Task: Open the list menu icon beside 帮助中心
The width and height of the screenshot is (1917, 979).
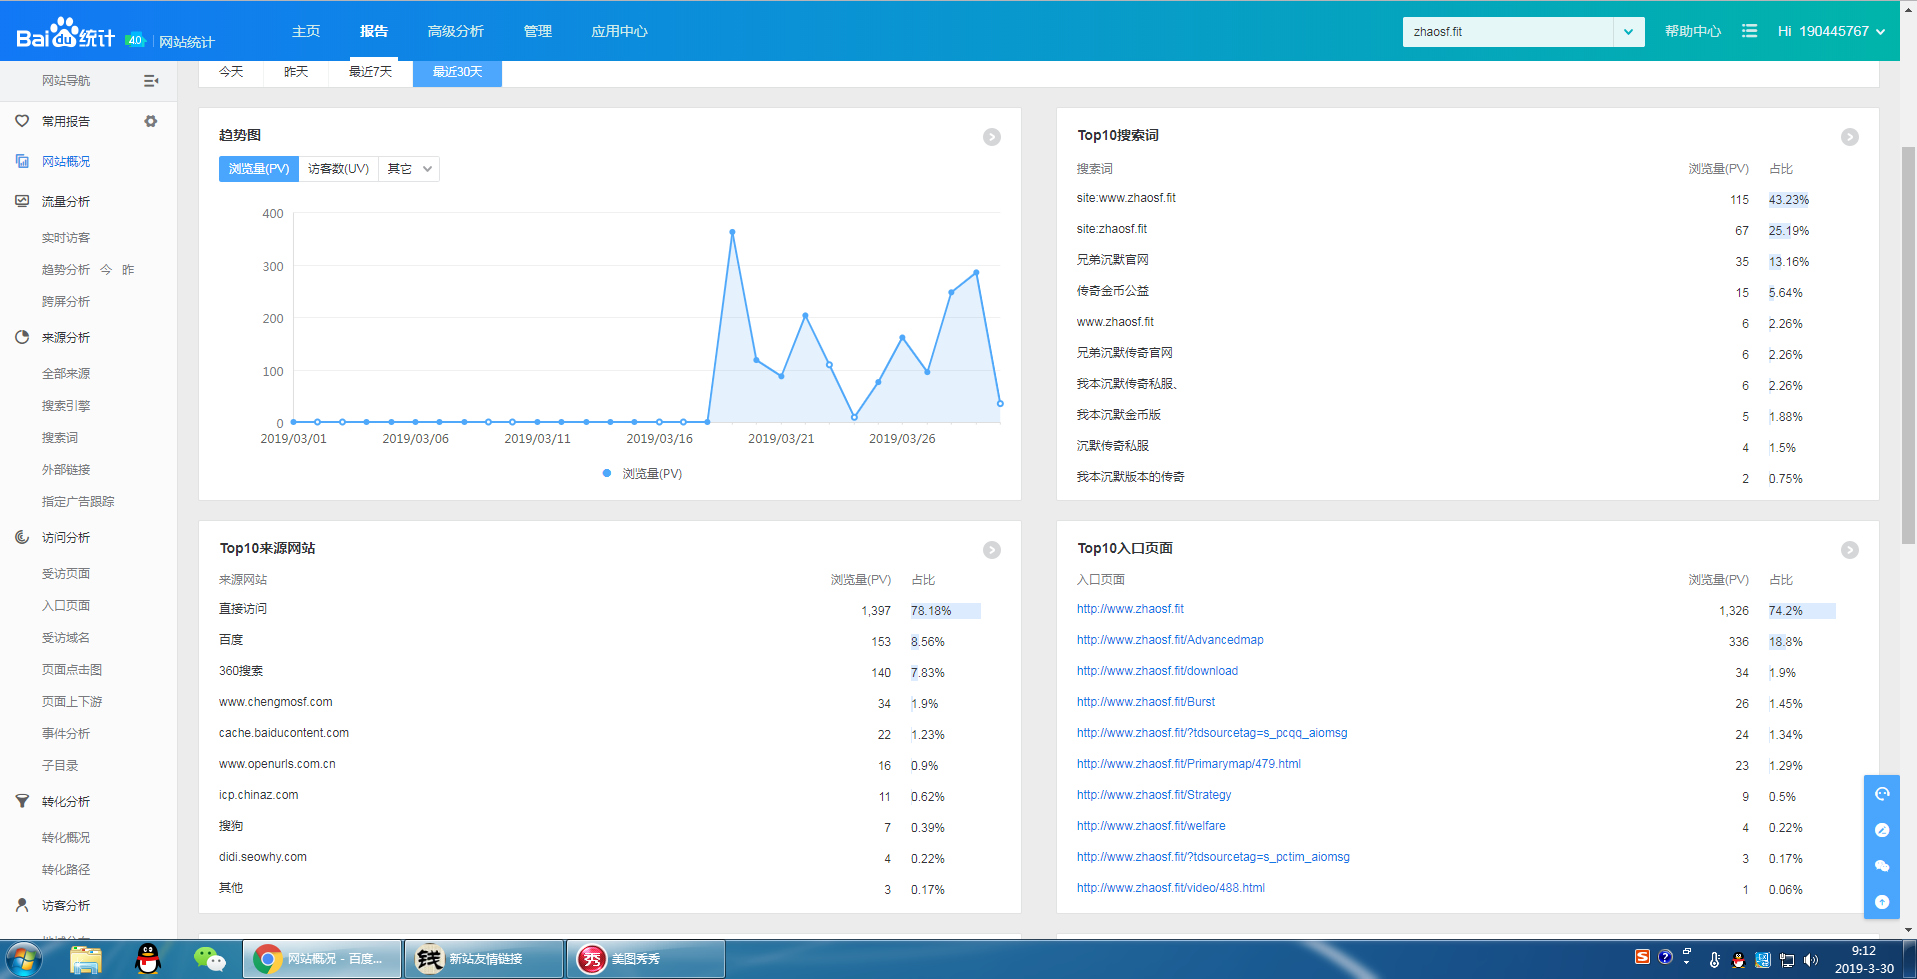Action: [x=1749, y=31]
